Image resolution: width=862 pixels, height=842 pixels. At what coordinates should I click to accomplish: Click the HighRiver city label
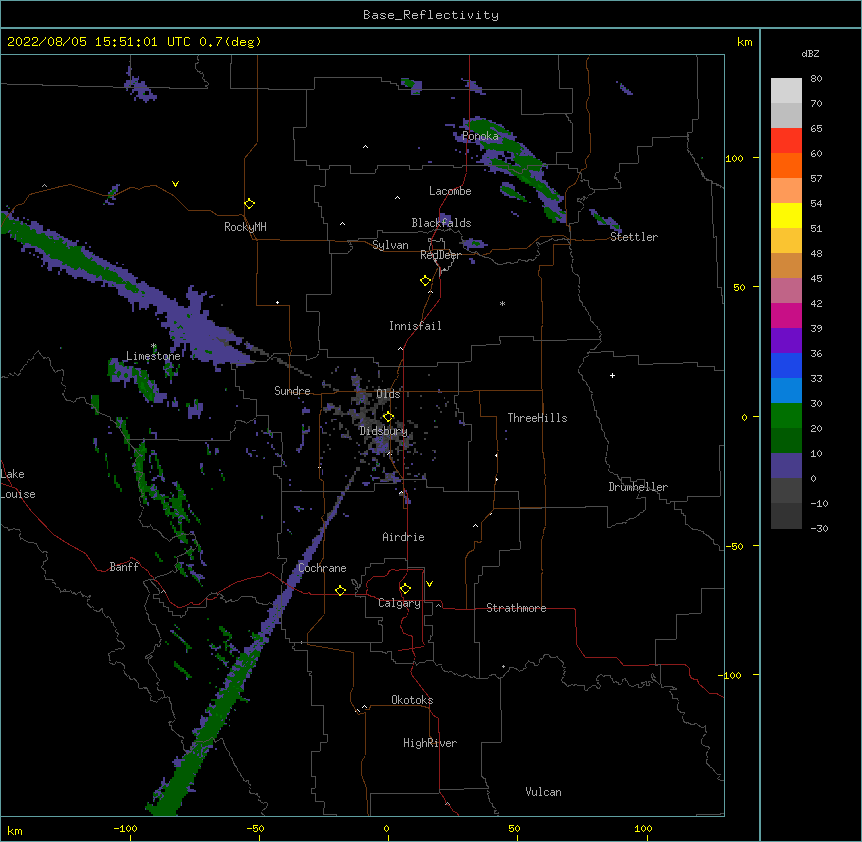(430, 743)
